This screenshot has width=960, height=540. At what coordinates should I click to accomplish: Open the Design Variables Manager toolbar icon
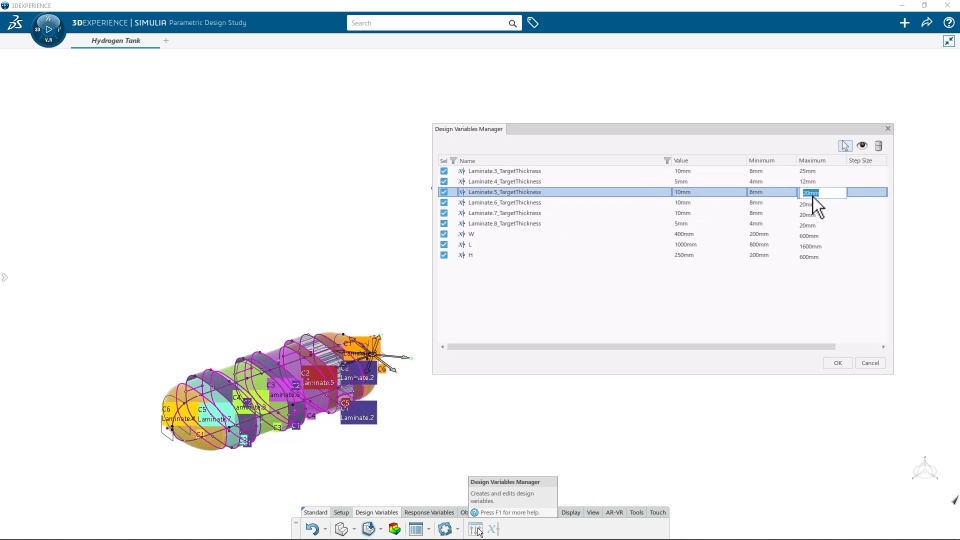click(x=475, y=530)
